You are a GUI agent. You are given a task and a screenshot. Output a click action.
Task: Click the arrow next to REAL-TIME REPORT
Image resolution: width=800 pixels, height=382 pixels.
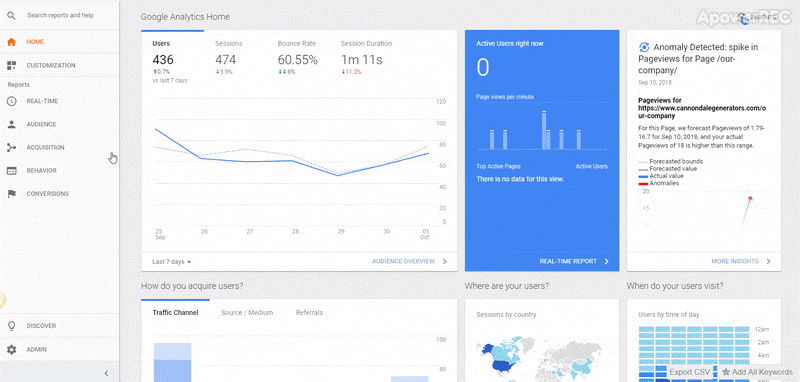point(606,261)
